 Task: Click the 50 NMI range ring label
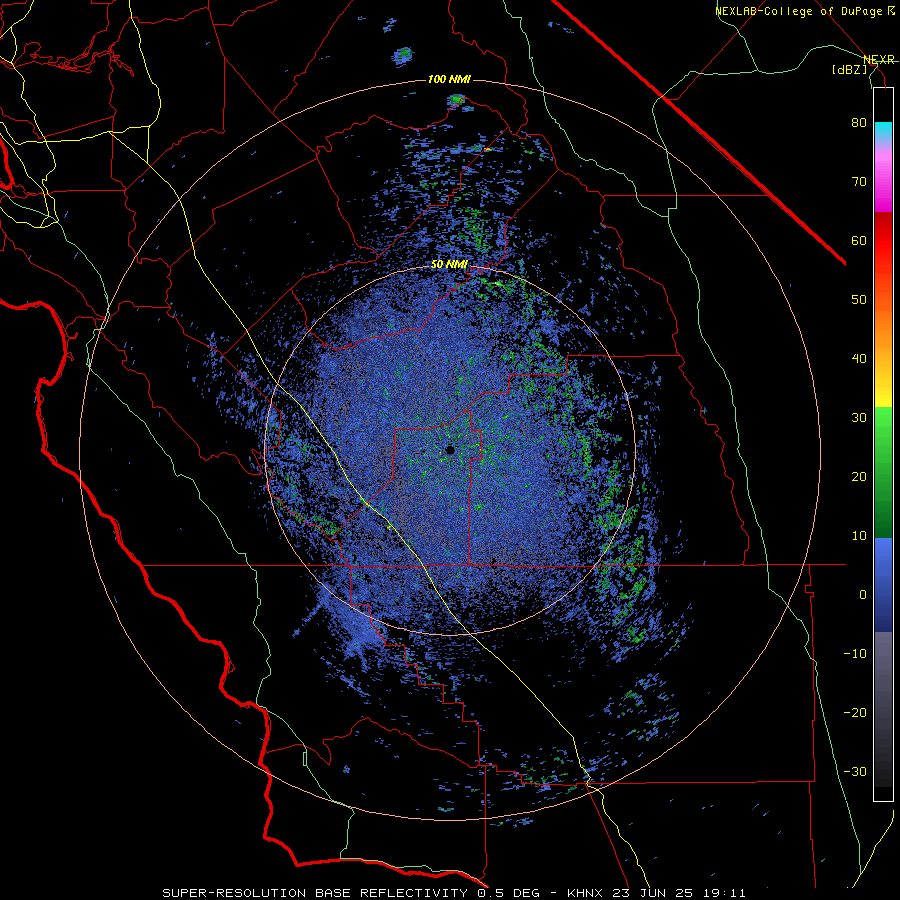(x=449, y=265)
